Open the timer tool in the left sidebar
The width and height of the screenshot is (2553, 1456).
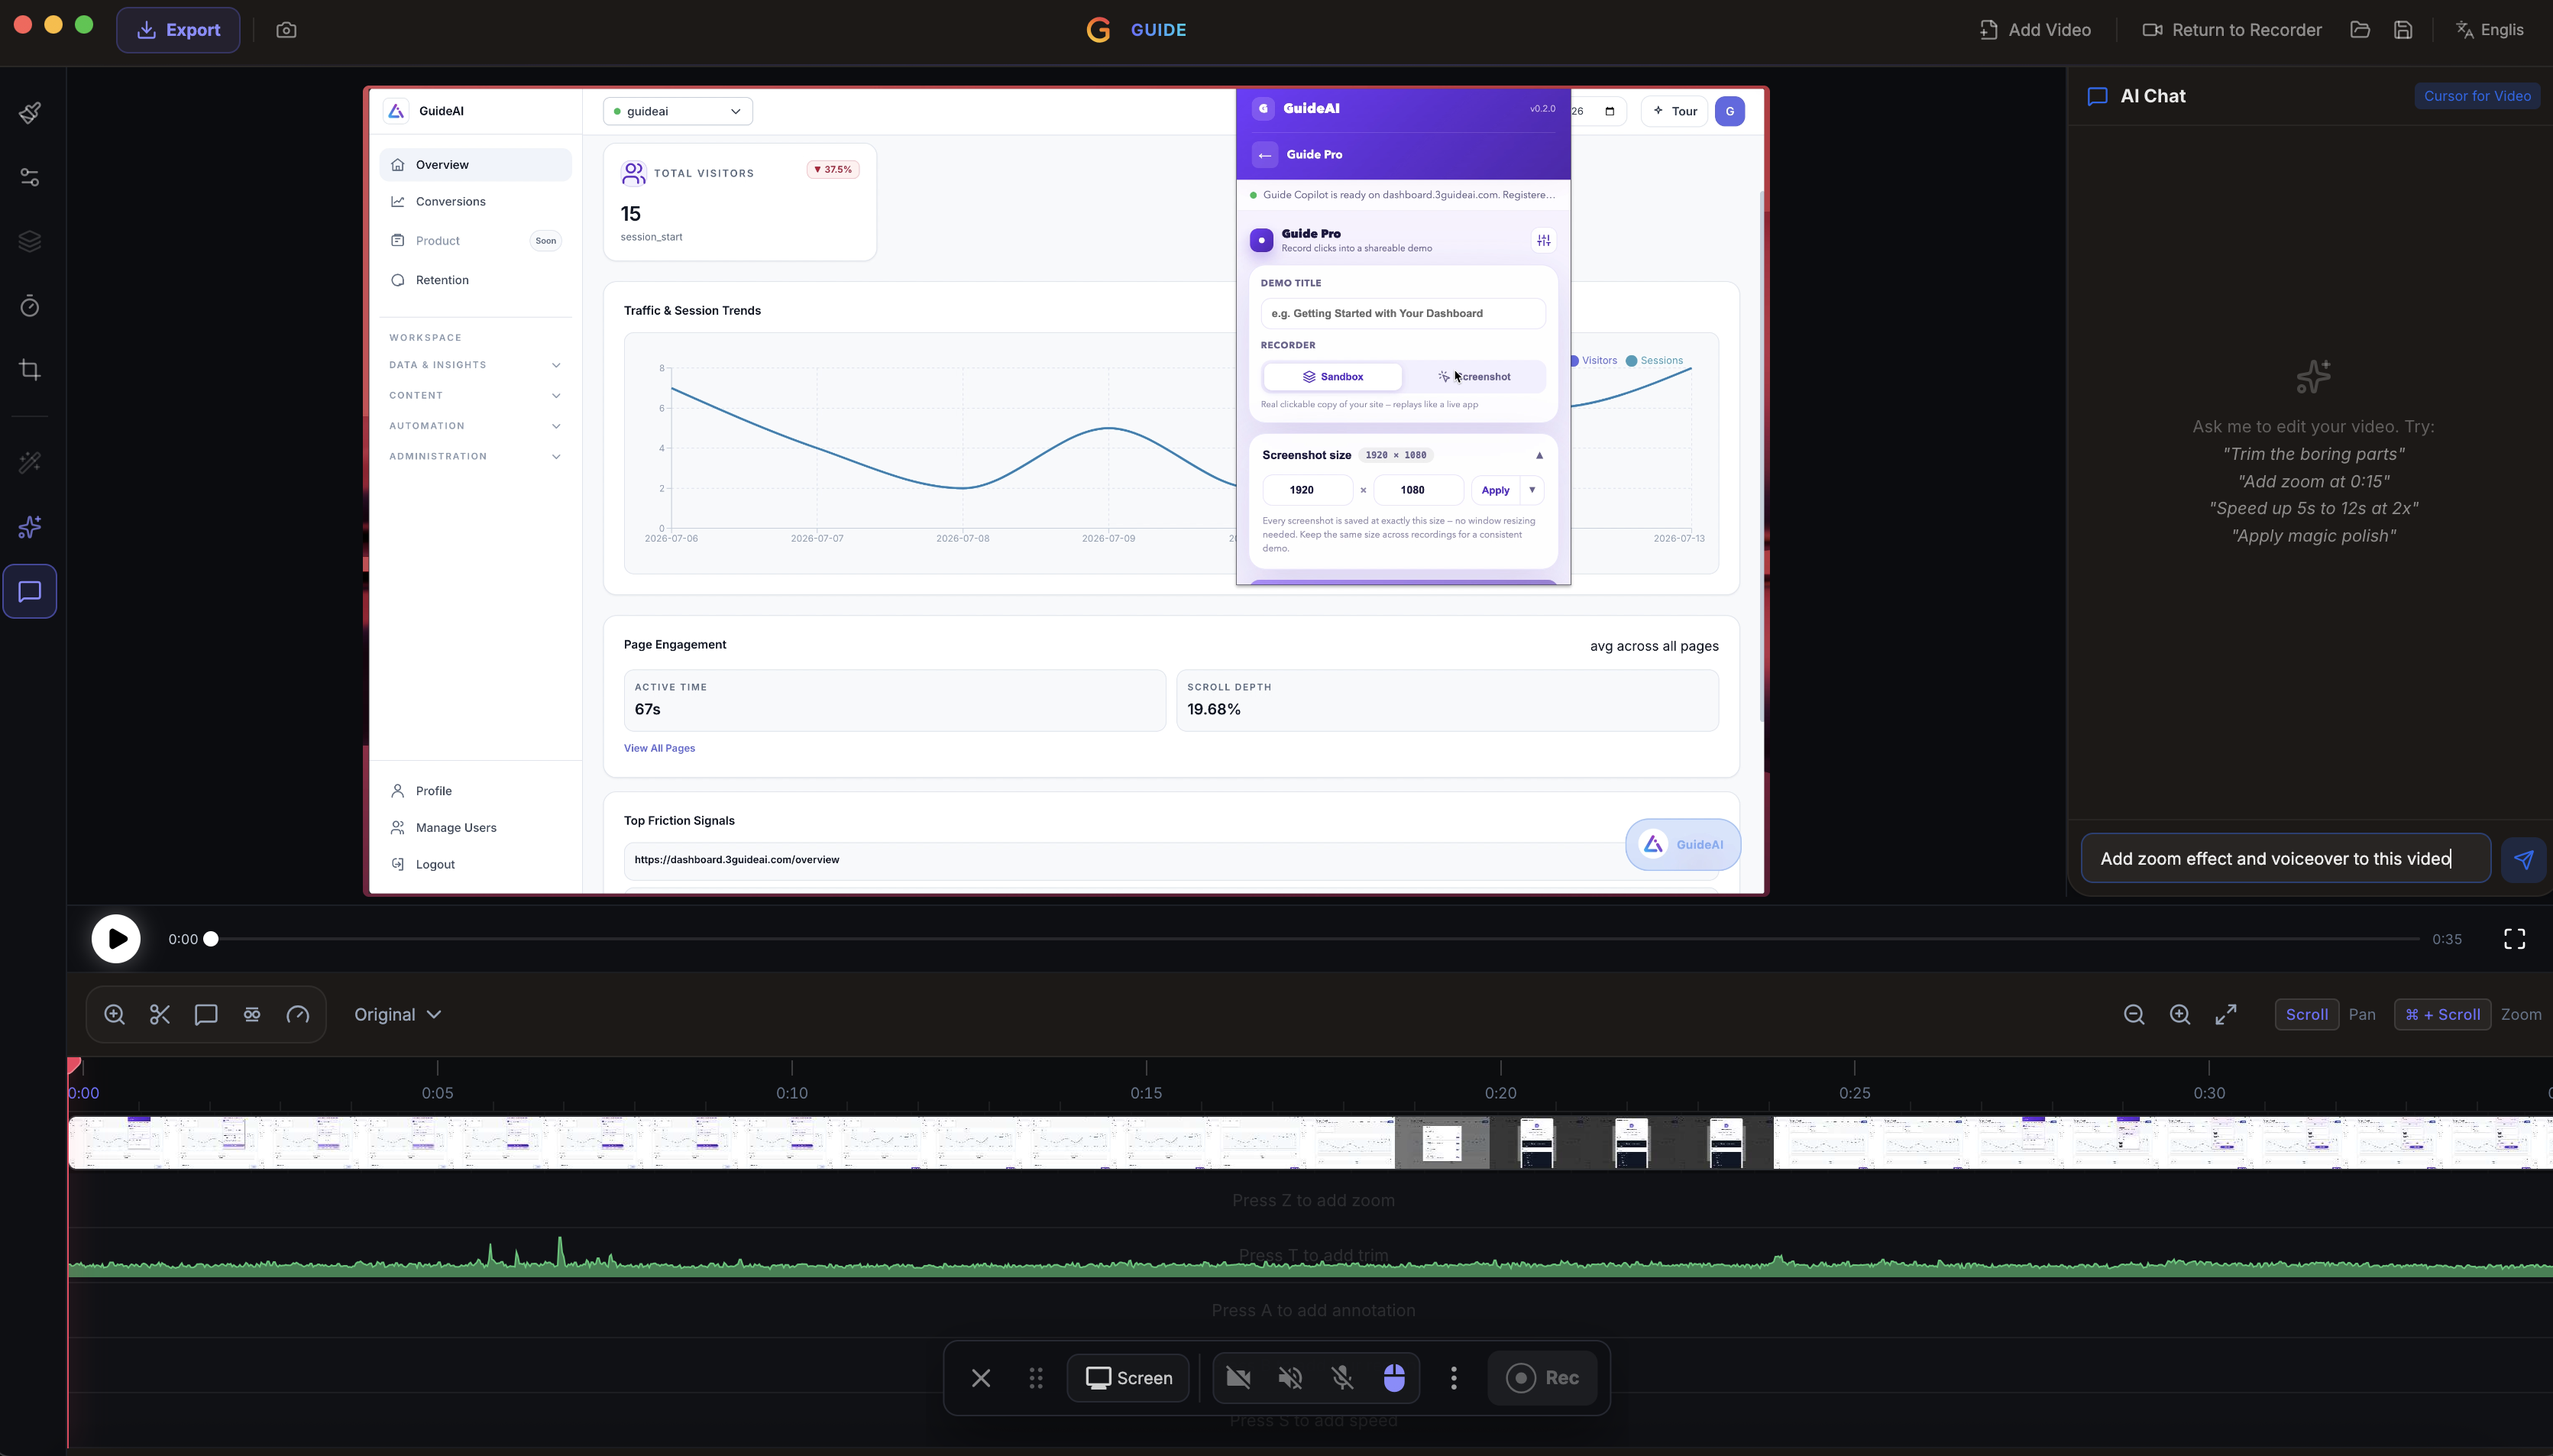click(30, 305)
